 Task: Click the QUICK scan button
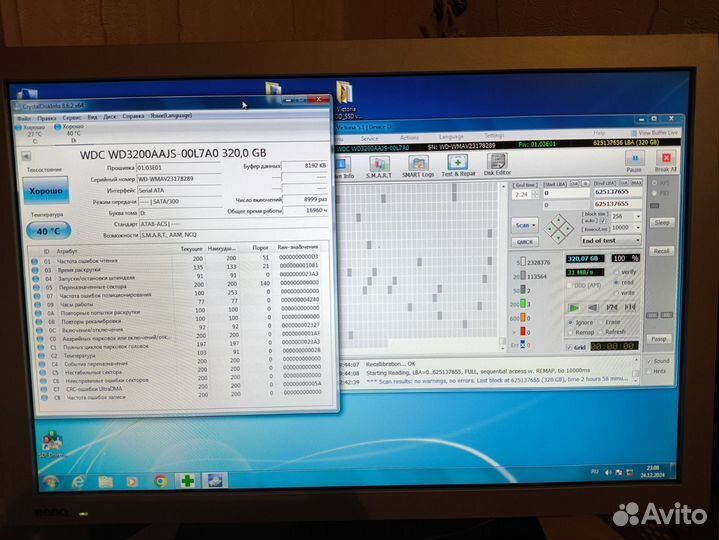coord(524,240)
